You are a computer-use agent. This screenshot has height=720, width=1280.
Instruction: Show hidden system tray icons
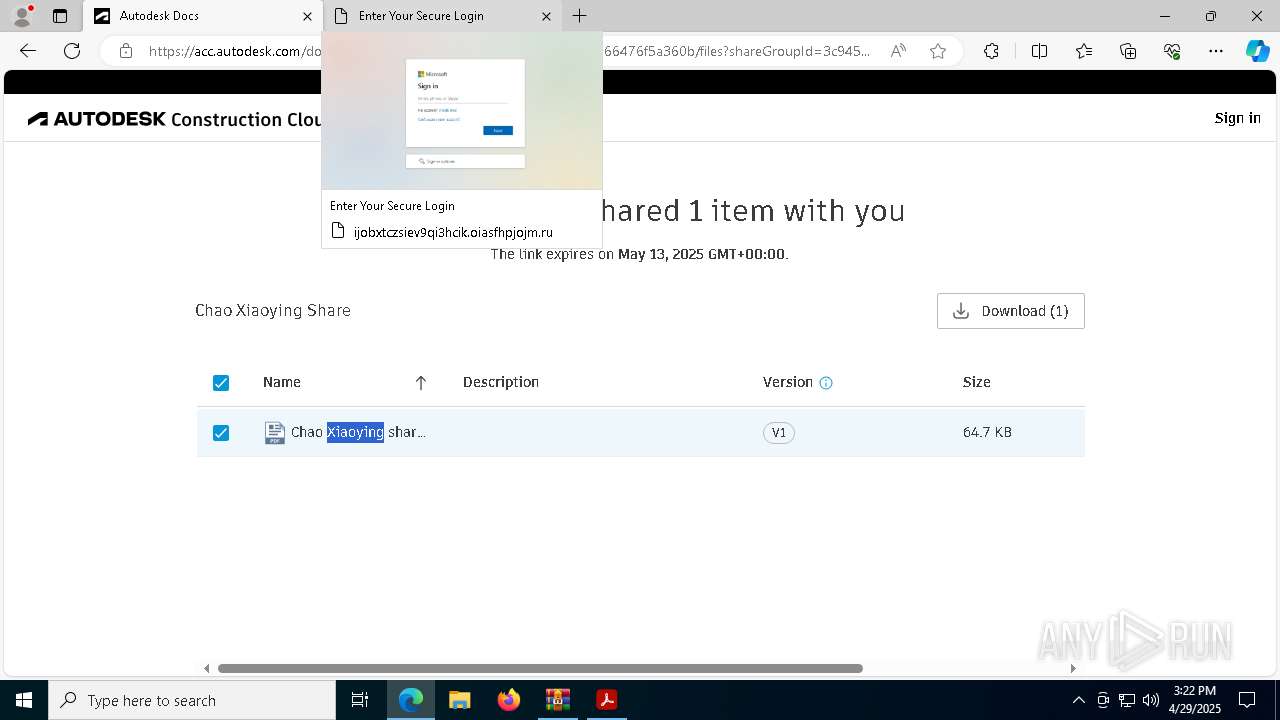[1078, 700]
